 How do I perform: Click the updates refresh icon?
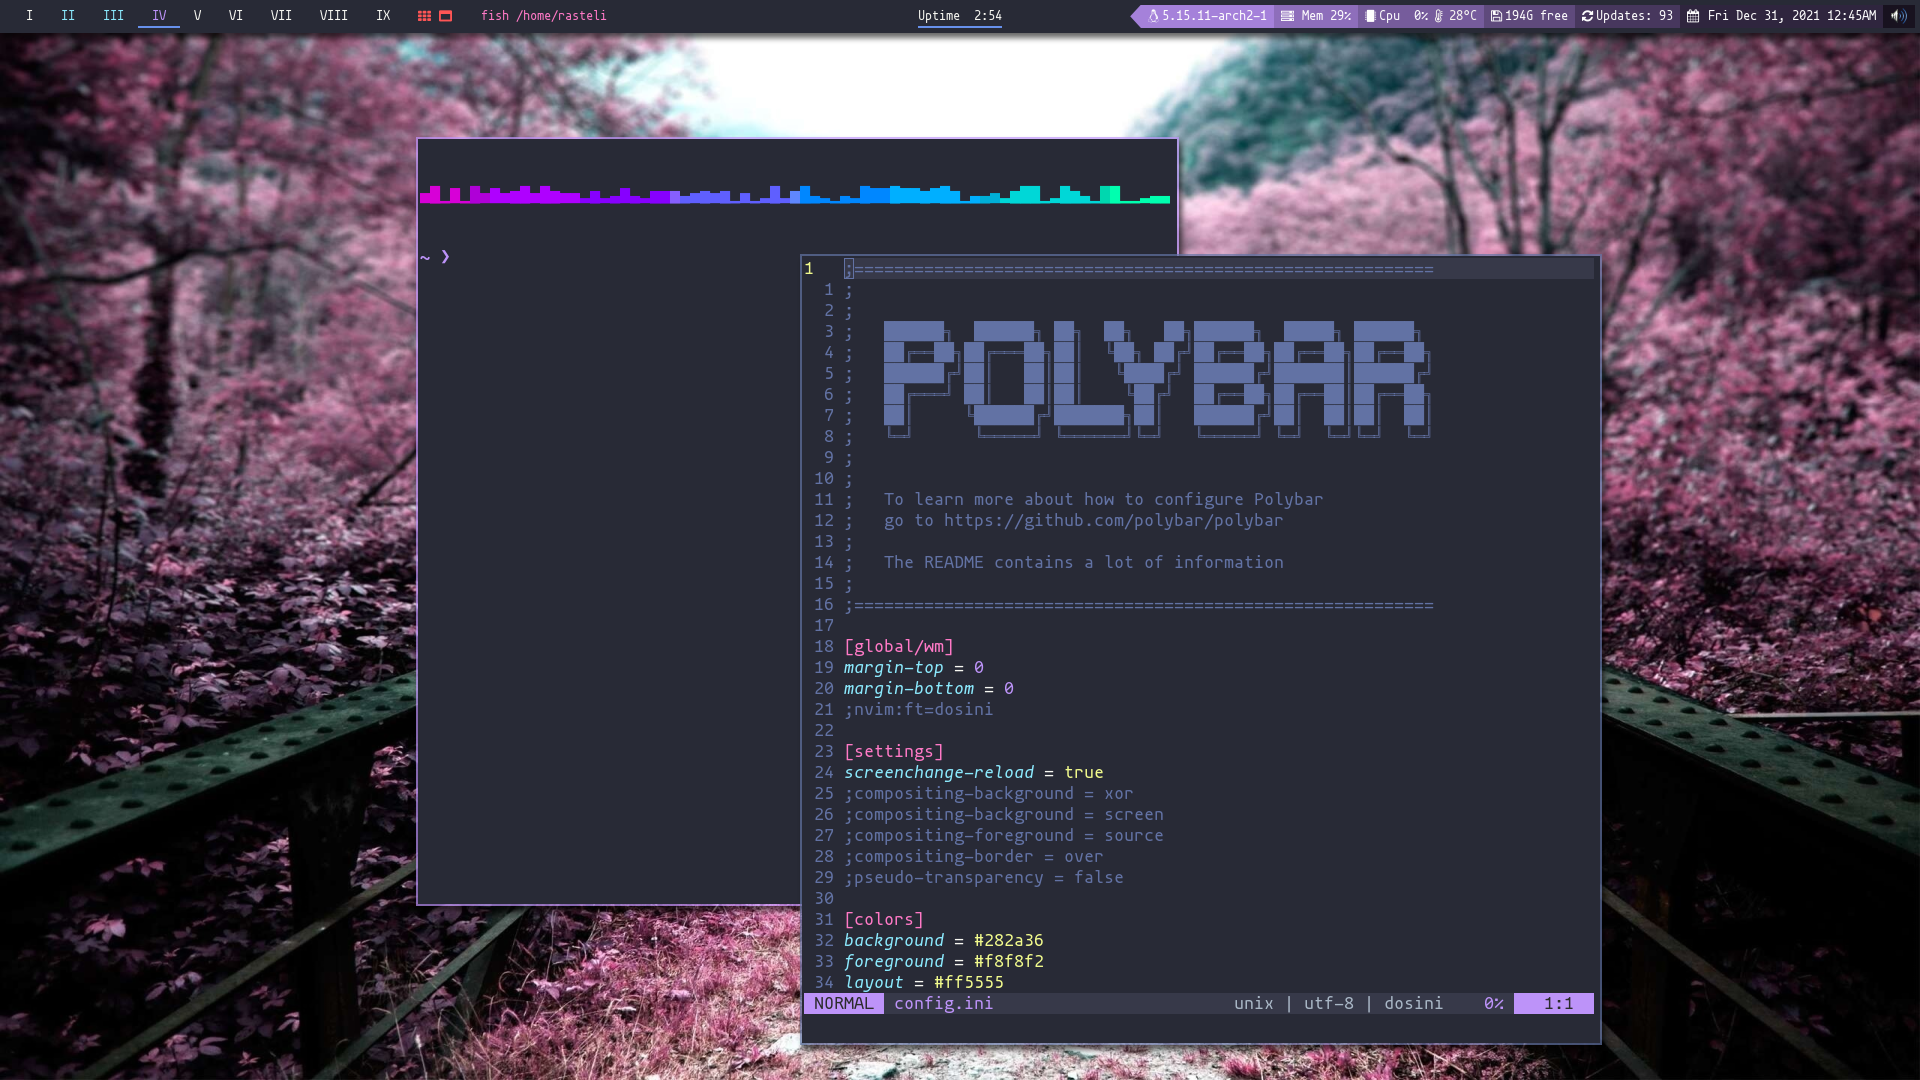point(1587,16)
